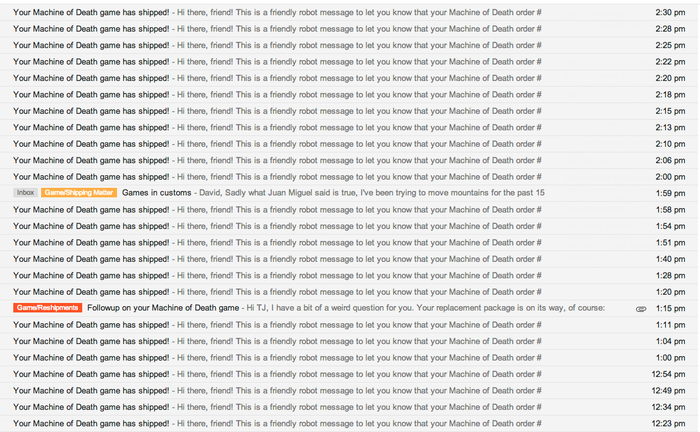Open the shipped email received at 1:20 pm
Image resolution: width=700 pixels, height=432 pixels.
coord(349,292)
